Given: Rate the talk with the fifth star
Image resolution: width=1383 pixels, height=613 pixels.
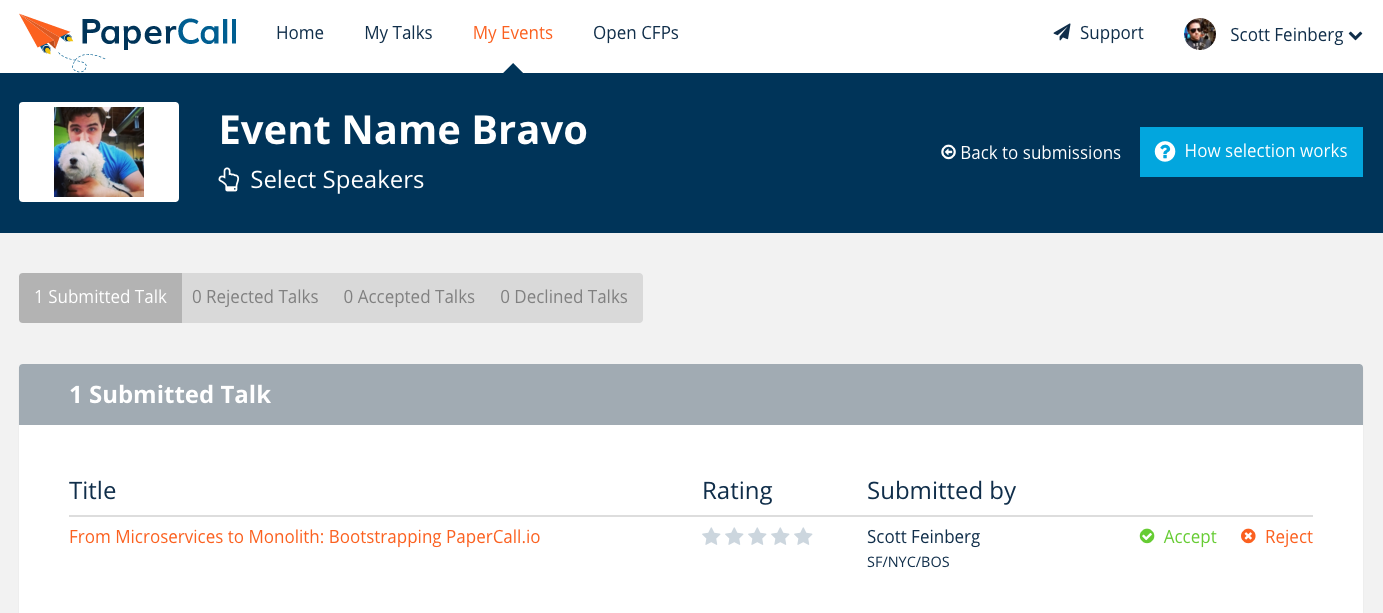Looking at the screenshot, I should tap(803, 537).
